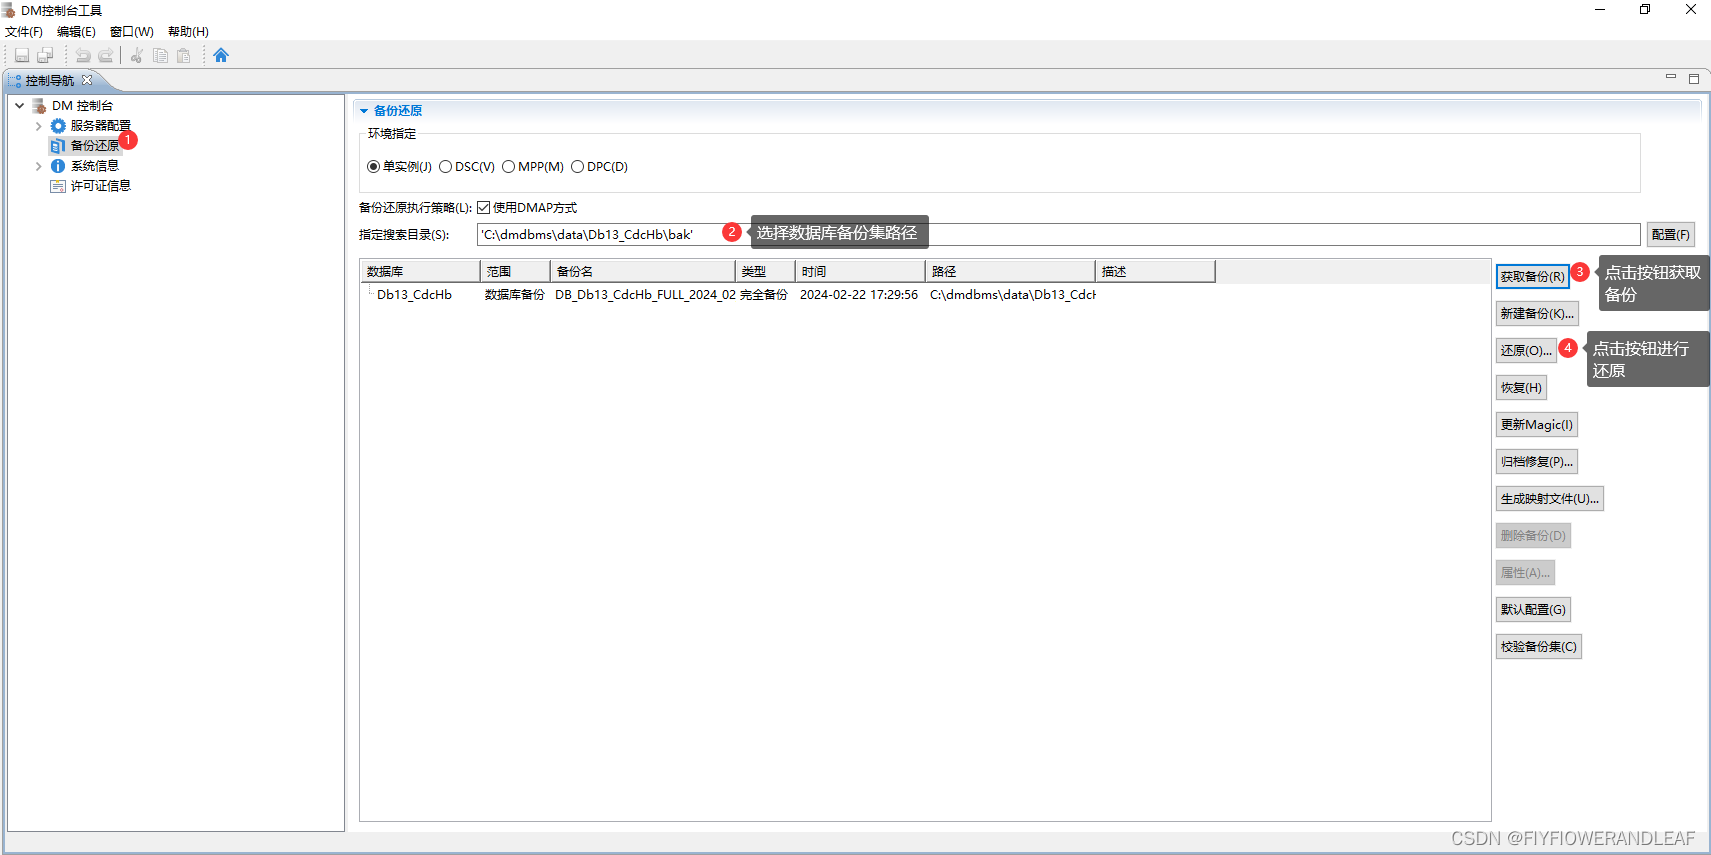Sort by the 数据库 column header
This screenshot has height=855, width=1711.
coord(420,272)
